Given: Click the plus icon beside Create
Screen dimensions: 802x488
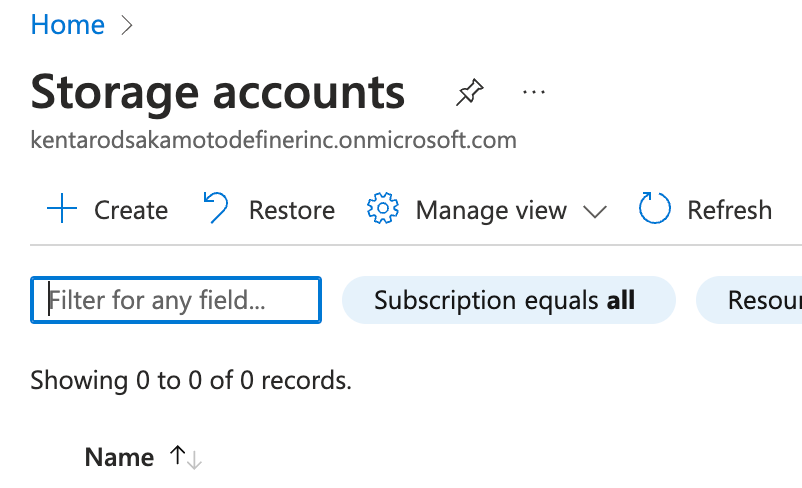Looking at the screenshot, I should pyautogui.click(x=62, y=209).
